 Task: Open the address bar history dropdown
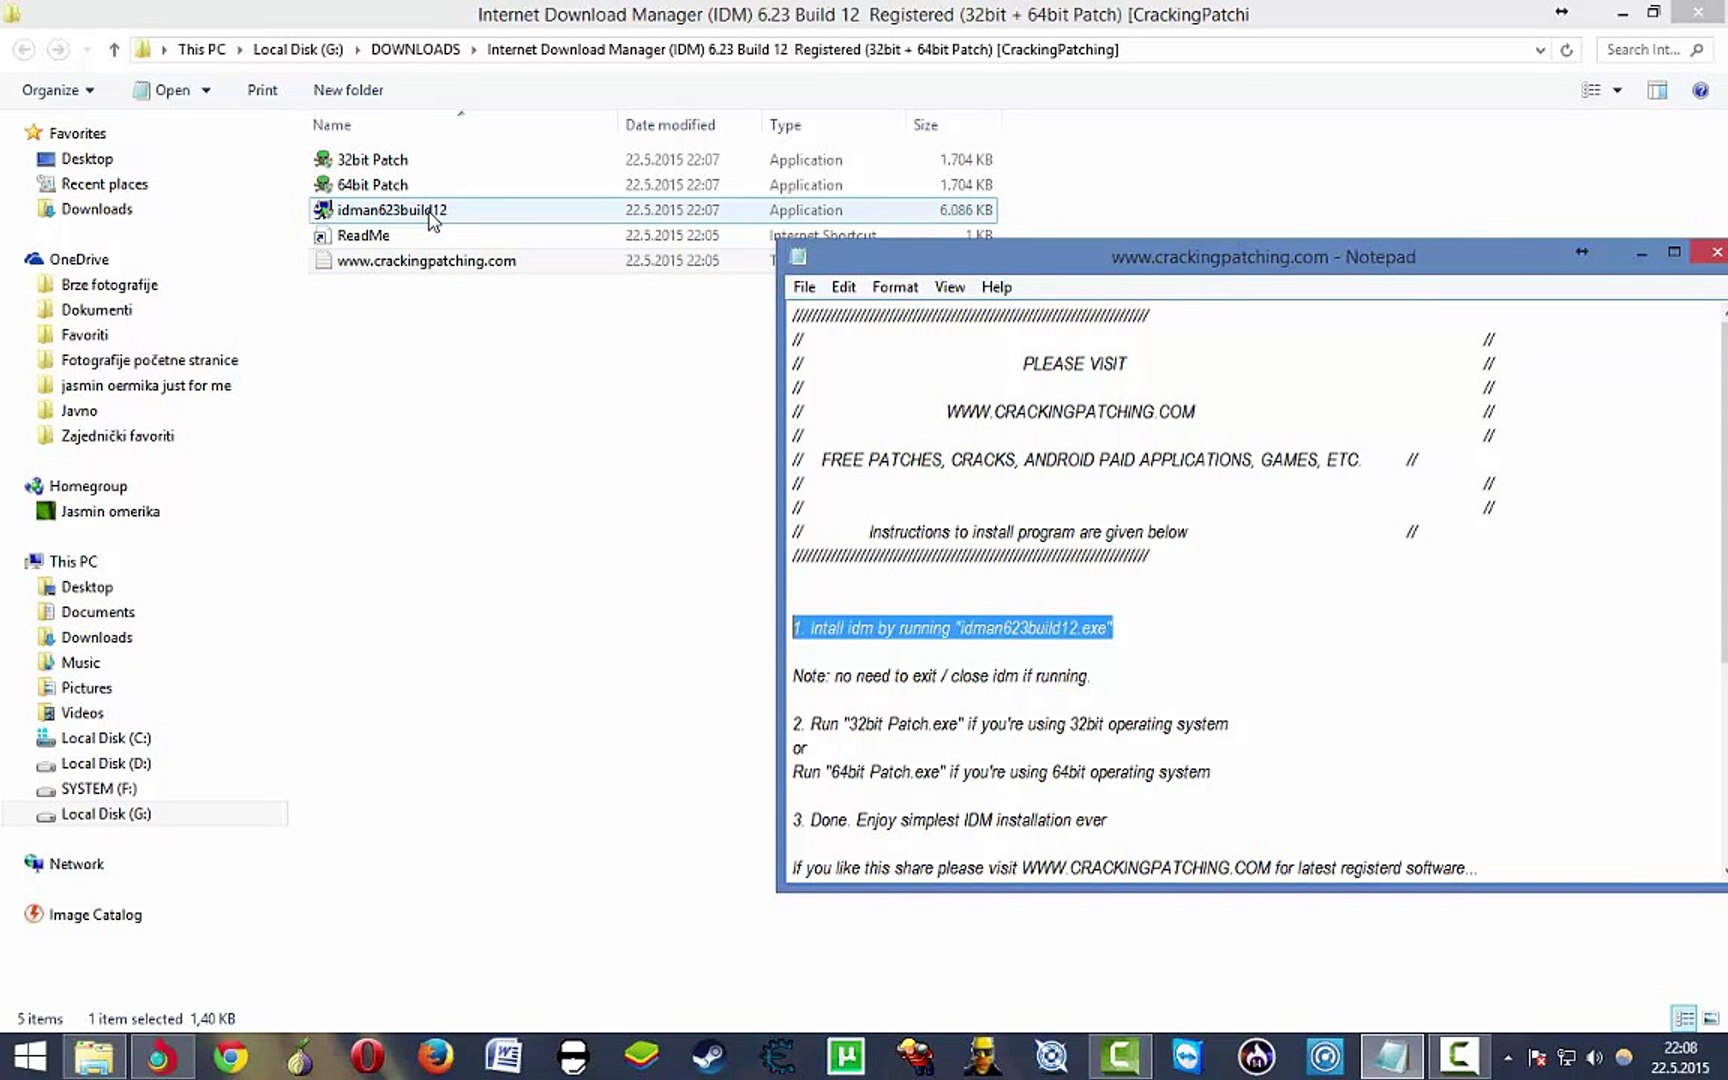pyautogui.click(x=1540, y=50)
